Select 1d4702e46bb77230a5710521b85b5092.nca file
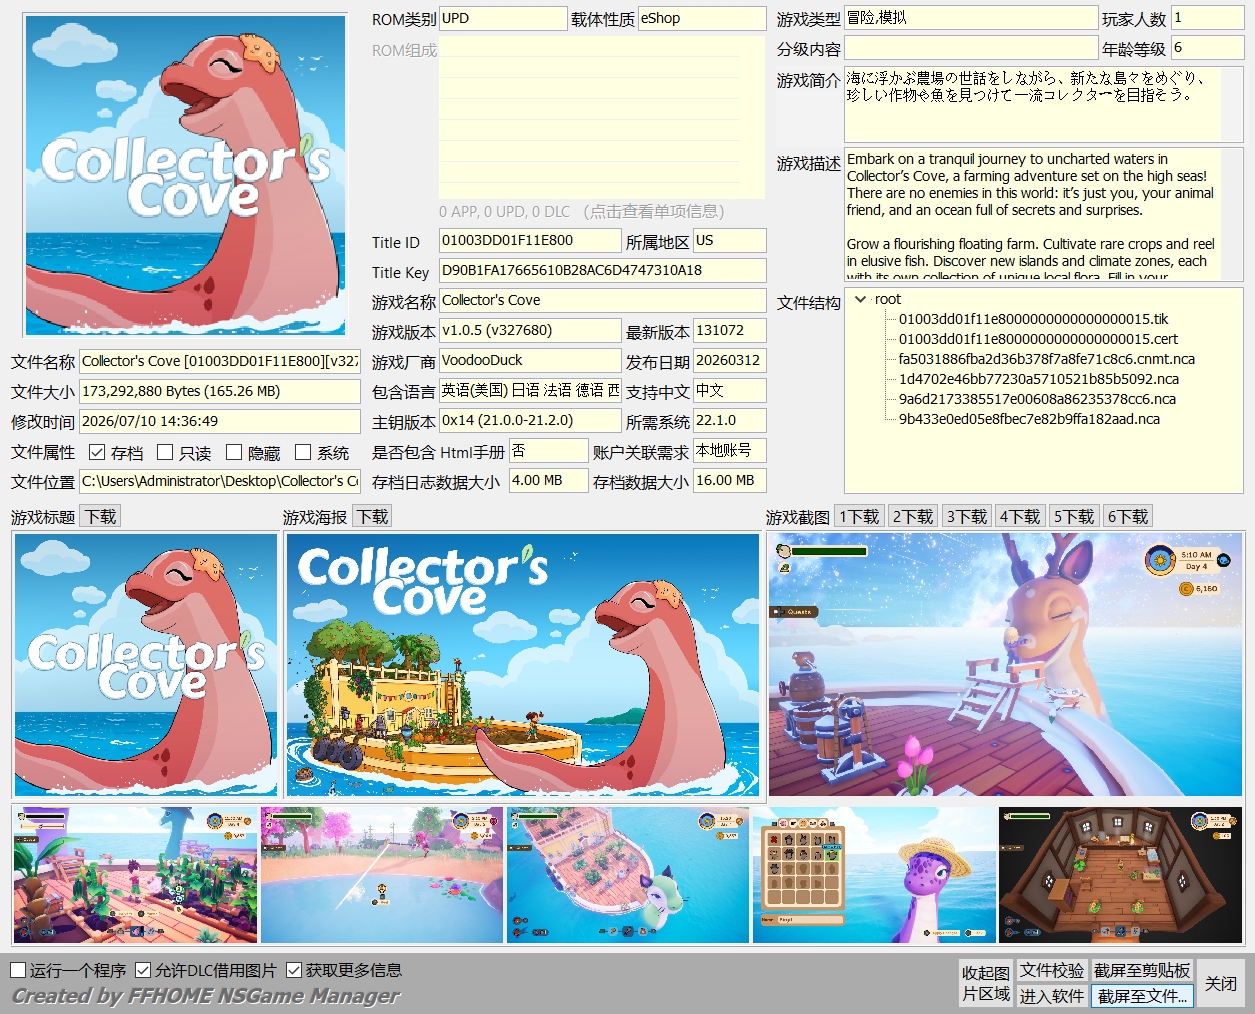1255x1014 pixels. [x=1038, y=379]
